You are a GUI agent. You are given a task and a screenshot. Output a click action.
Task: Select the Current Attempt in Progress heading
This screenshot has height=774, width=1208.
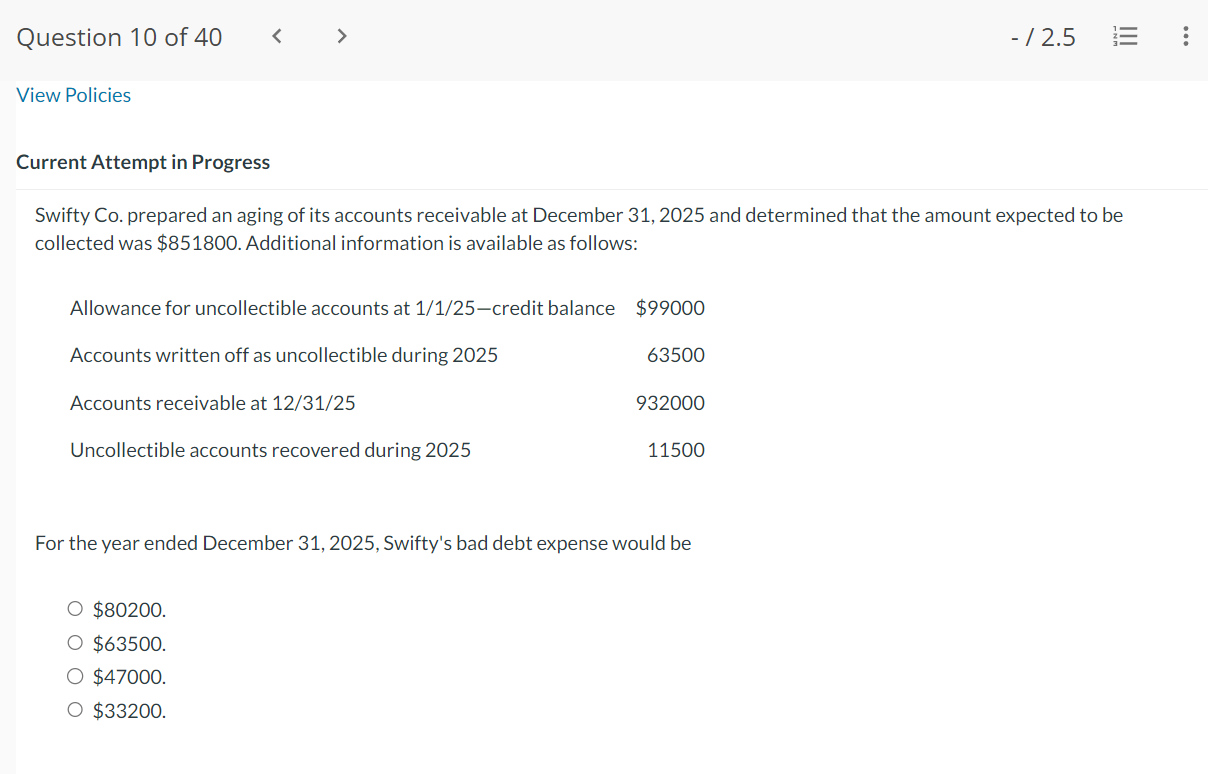(143, 161)
